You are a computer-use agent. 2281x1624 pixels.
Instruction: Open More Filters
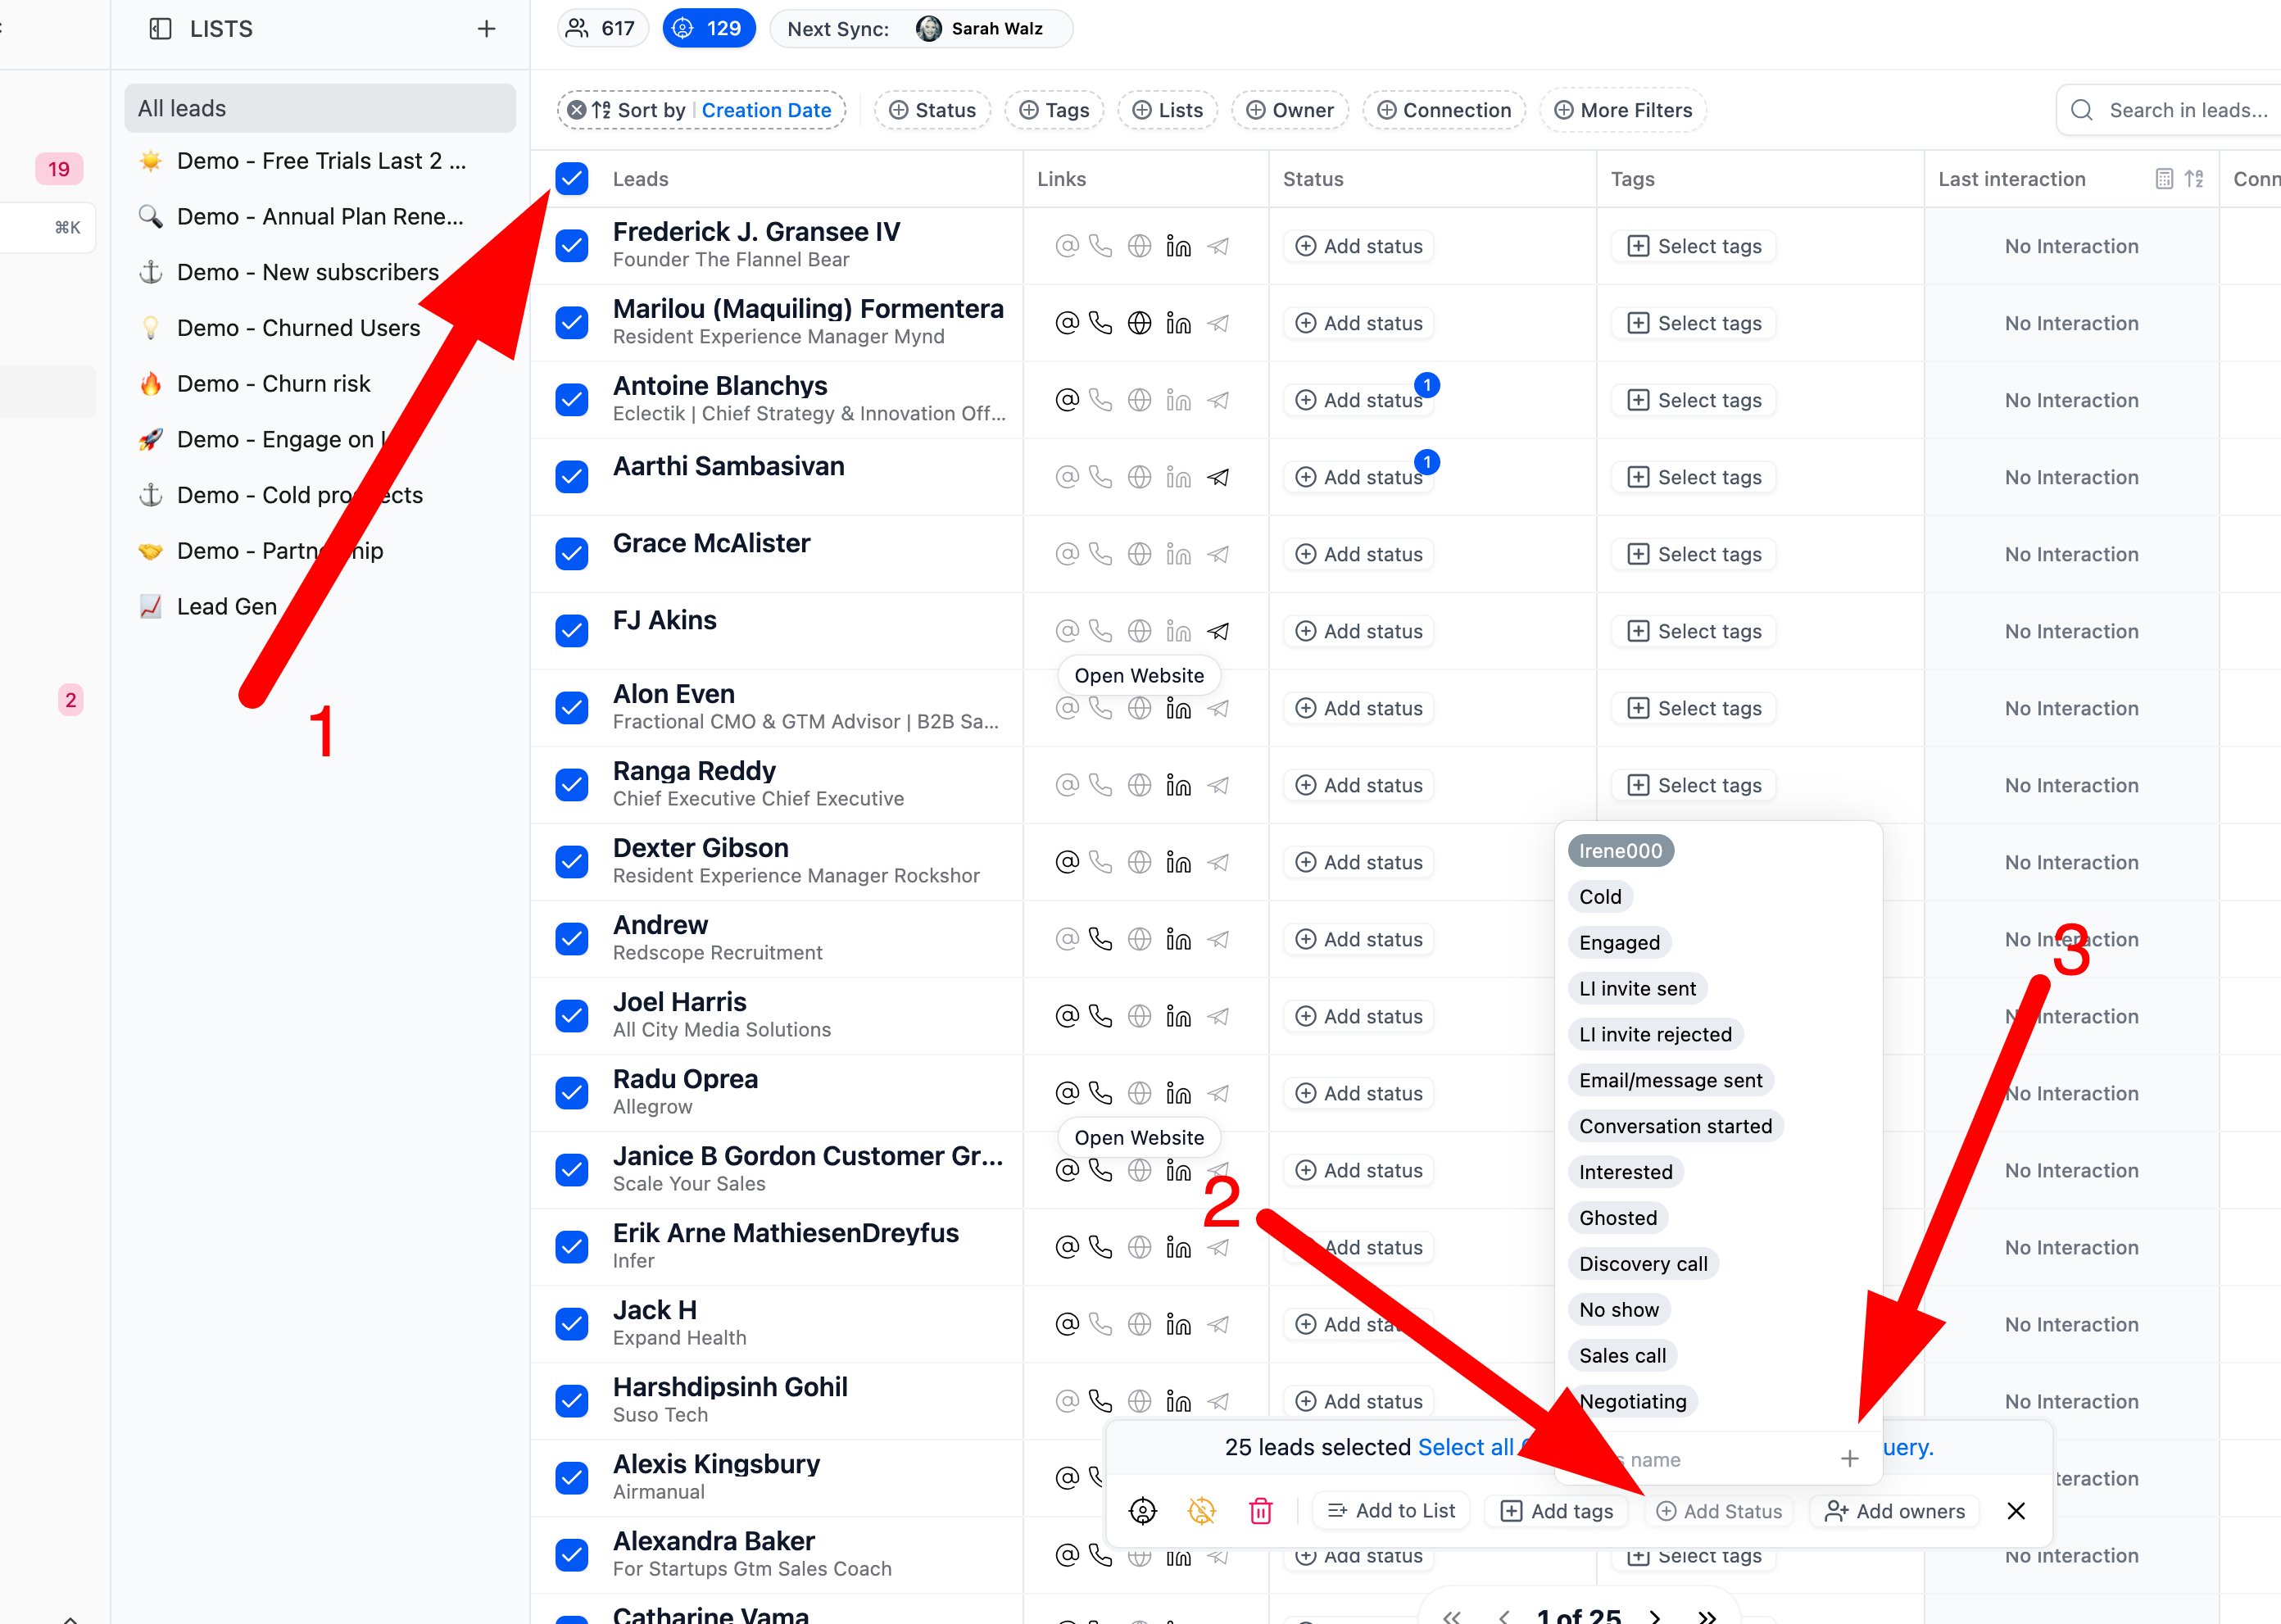point(1623,110)
